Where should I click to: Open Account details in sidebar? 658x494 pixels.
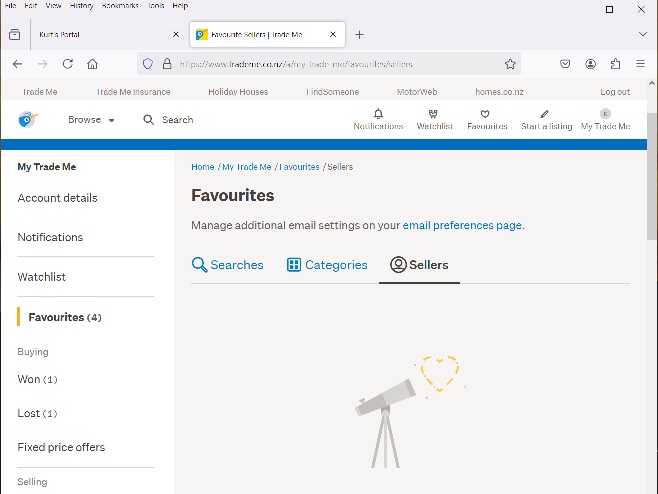click(57, 198)
